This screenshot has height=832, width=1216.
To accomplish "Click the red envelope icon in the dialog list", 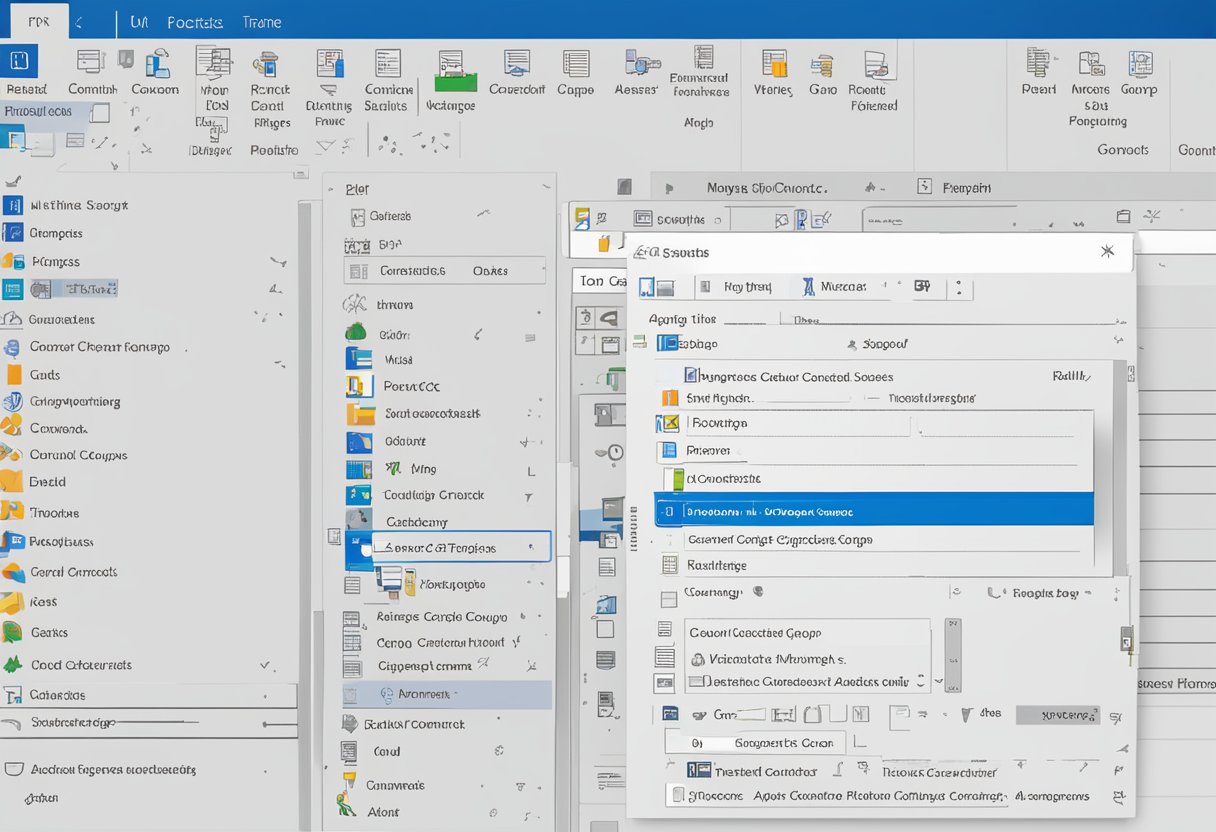I will click(x=669, y=421).
